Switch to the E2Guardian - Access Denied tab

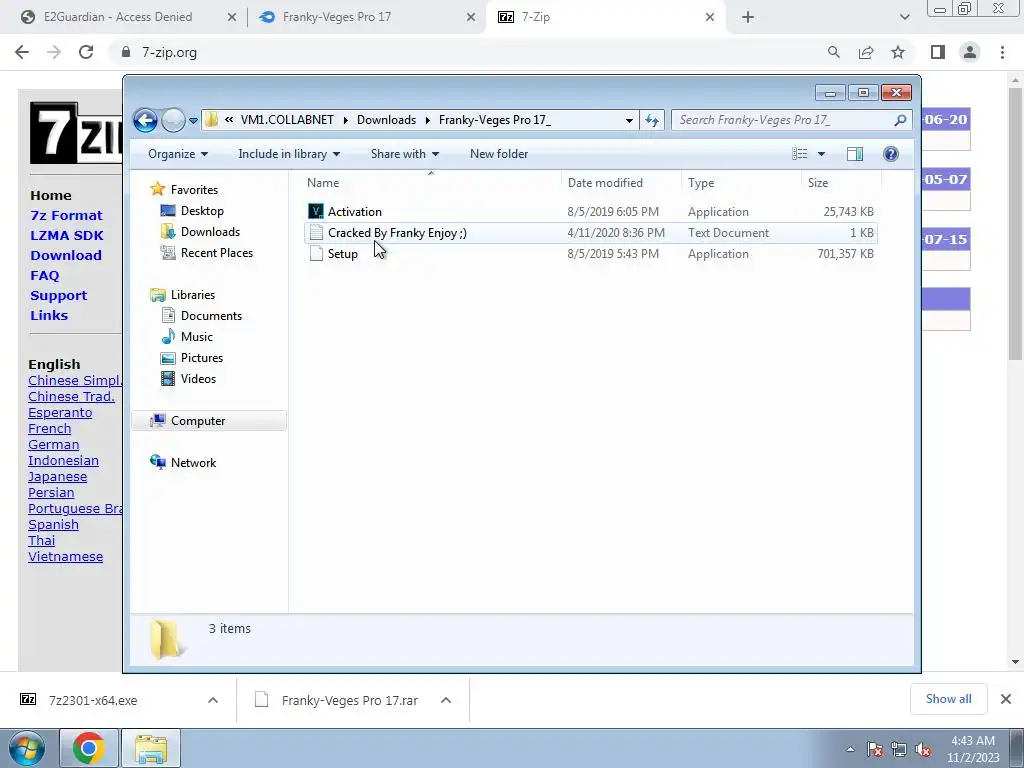pos(118,17)
